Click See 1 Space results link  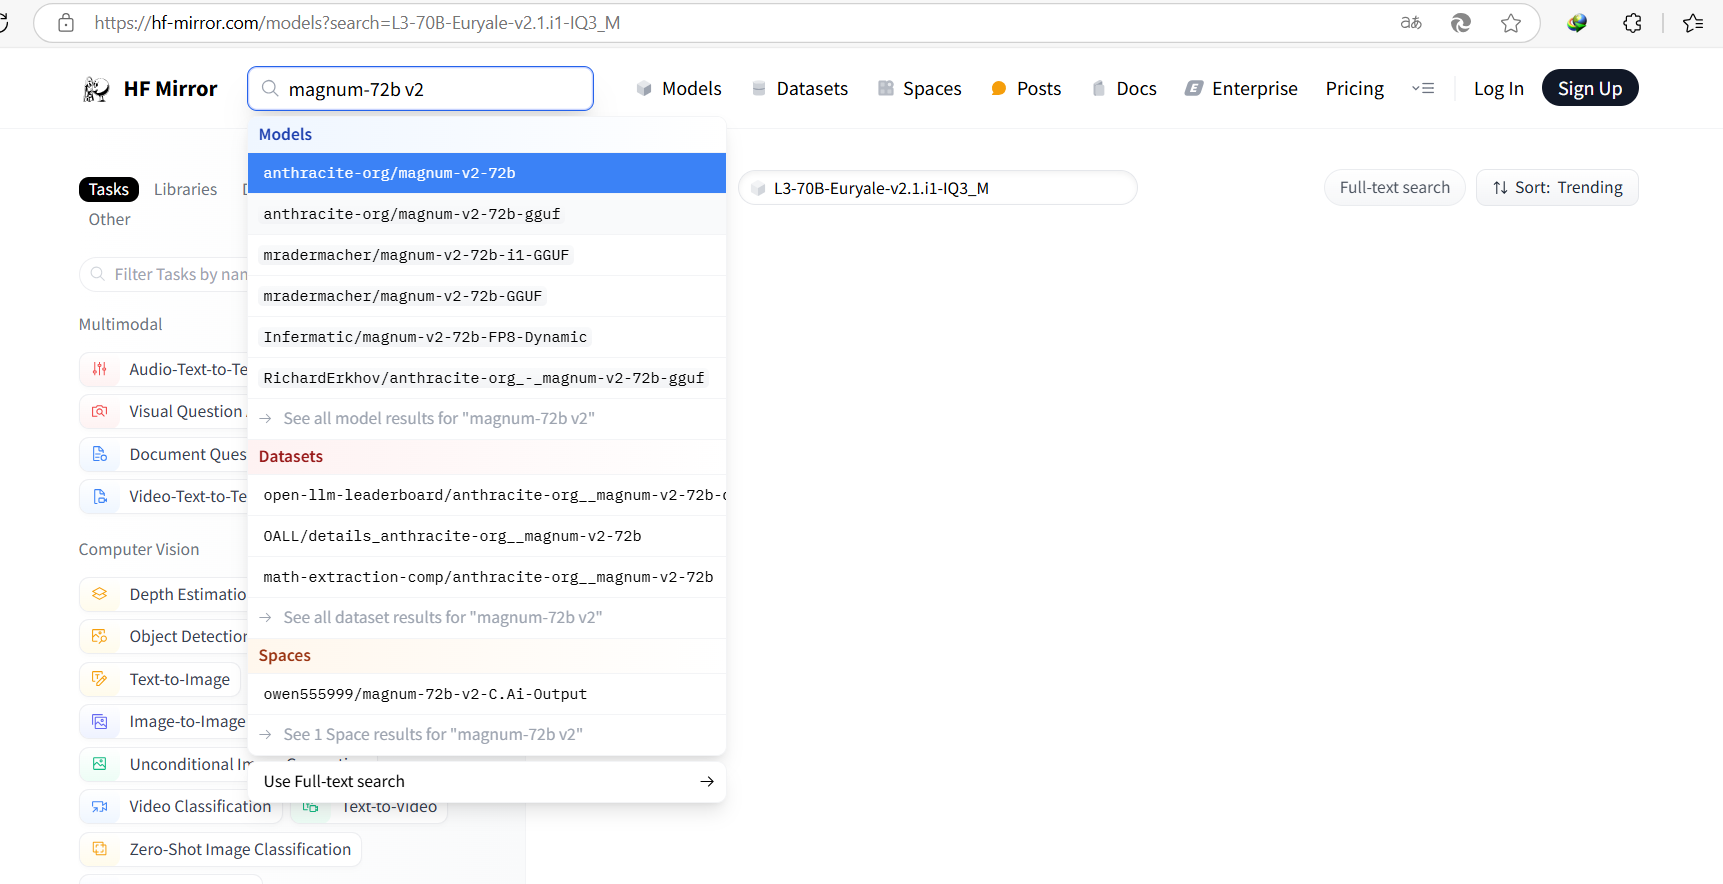(x=487, y=734)
